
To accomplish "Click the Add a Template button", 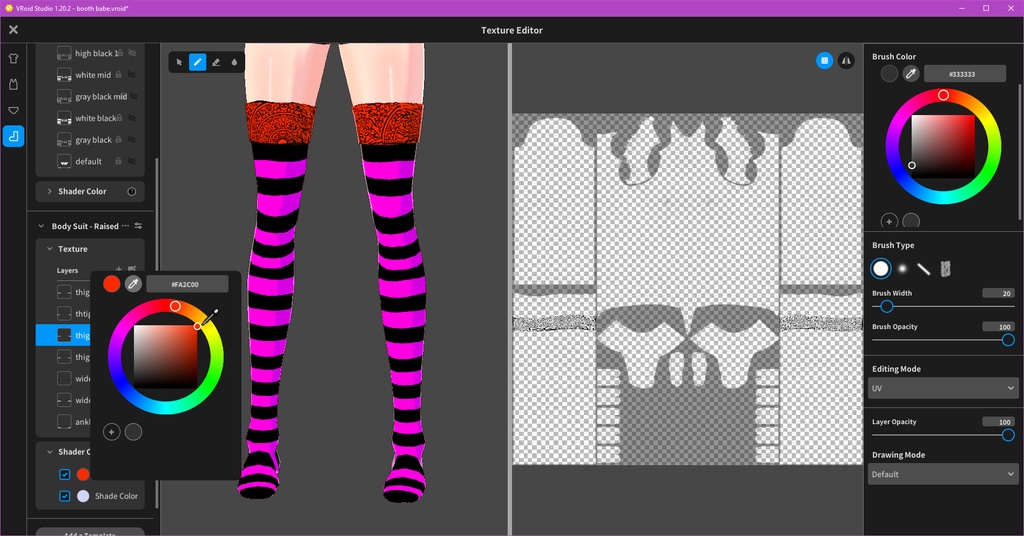I will pyautogui.click(x=90, y=532).
